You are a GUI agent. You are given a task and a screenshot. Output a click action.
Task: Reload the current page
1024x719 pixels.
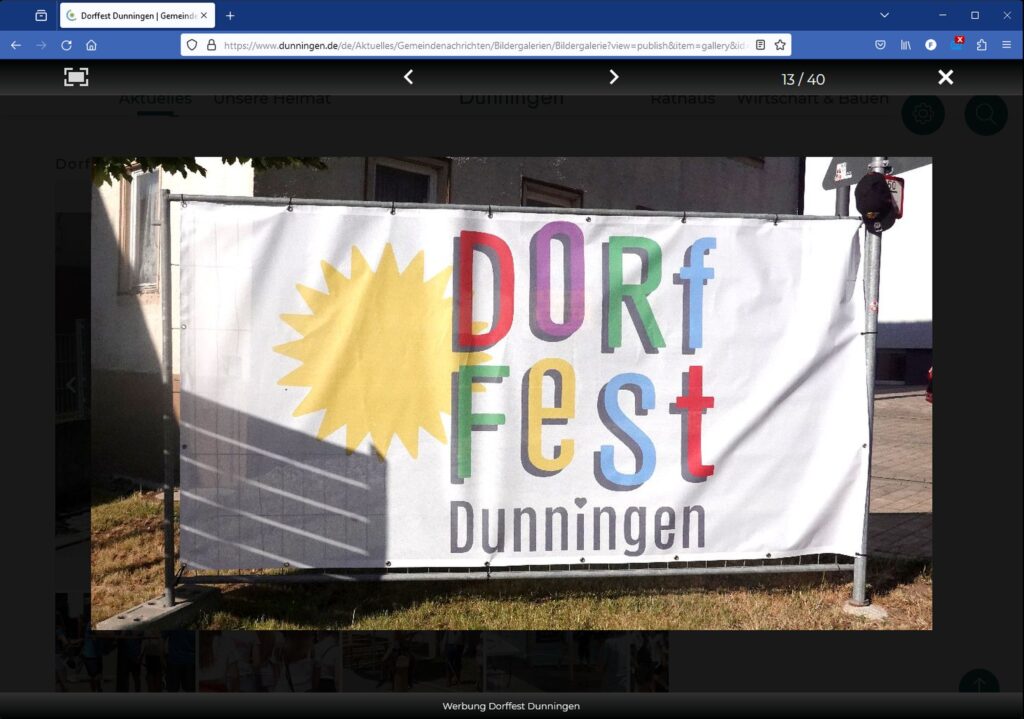tap(66, 45)
